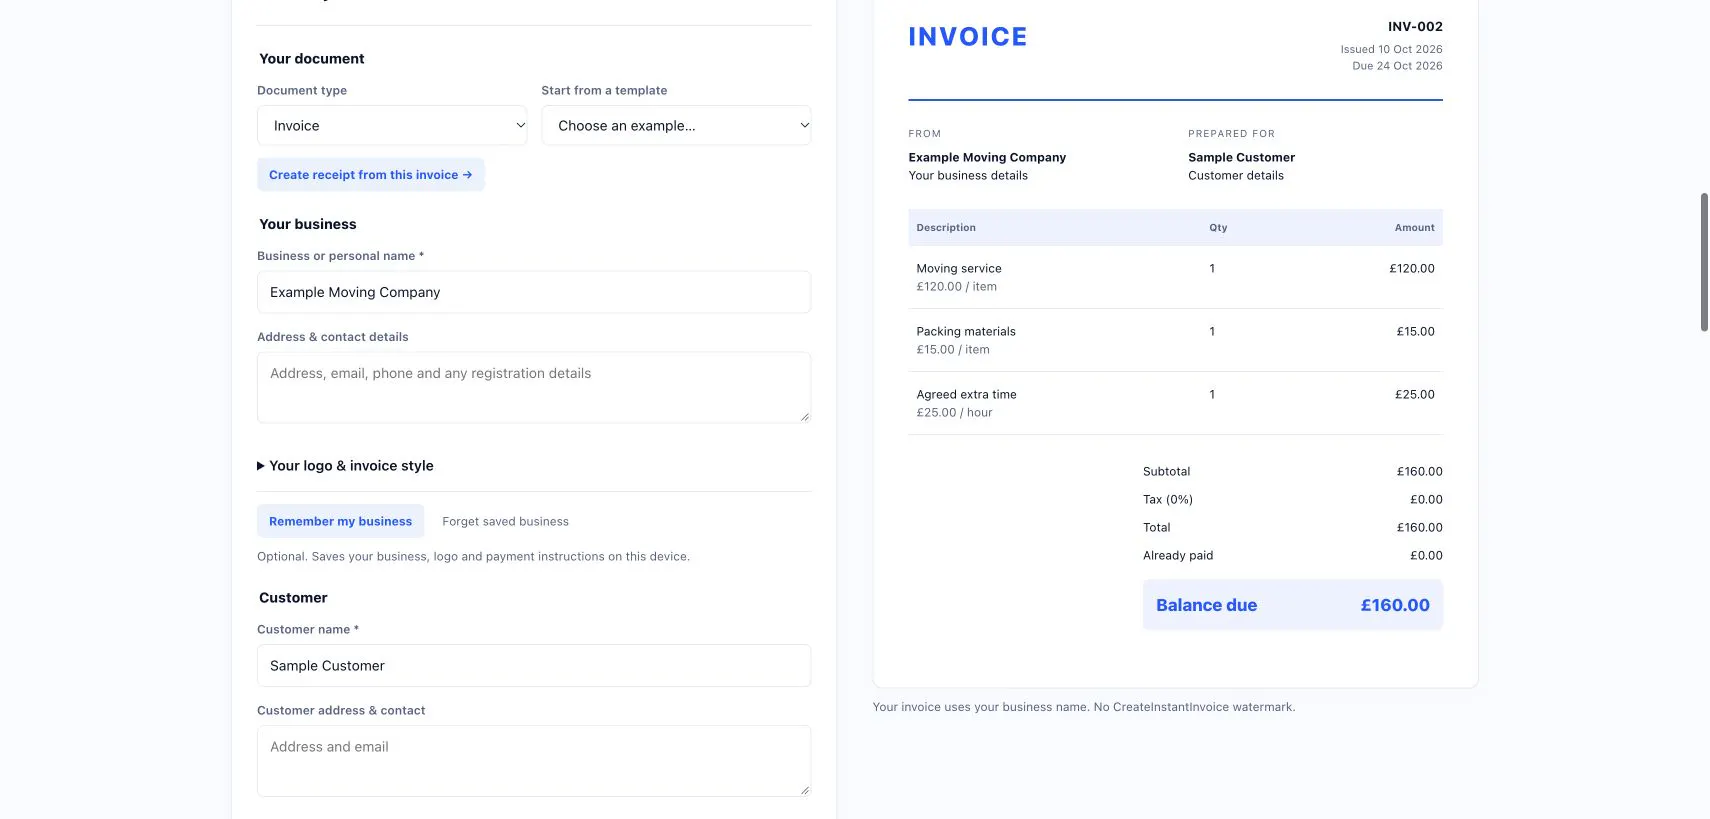Open the Document type dropdown
Viewport: 1710px width, 819px height.
pyautogui.click(x=392, y=126)
